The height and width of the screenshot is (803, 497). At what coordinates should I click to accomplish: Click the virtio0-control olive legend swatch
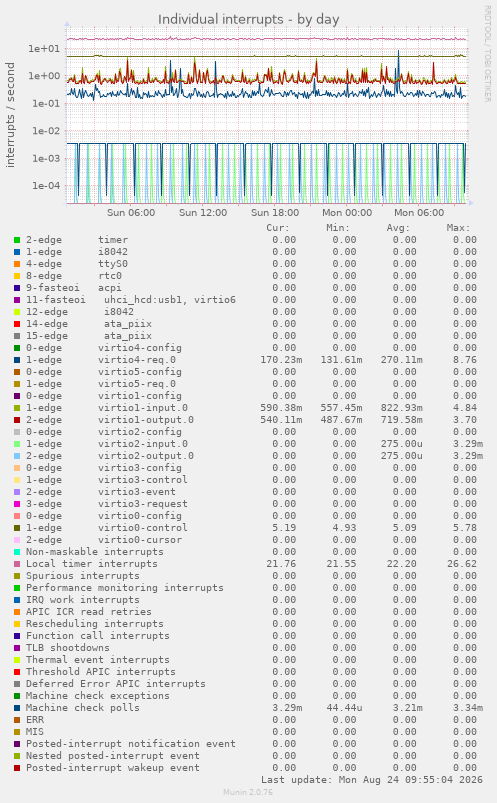(17, 528)
